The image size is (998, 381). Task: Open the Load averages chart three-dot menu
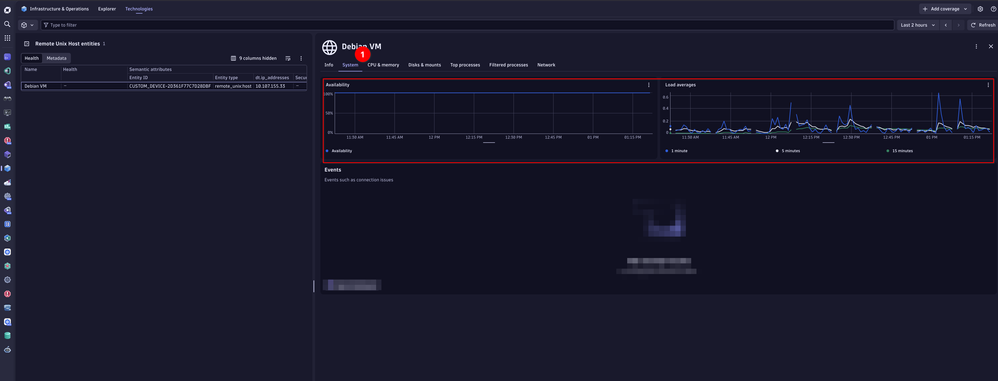(988, 85)
